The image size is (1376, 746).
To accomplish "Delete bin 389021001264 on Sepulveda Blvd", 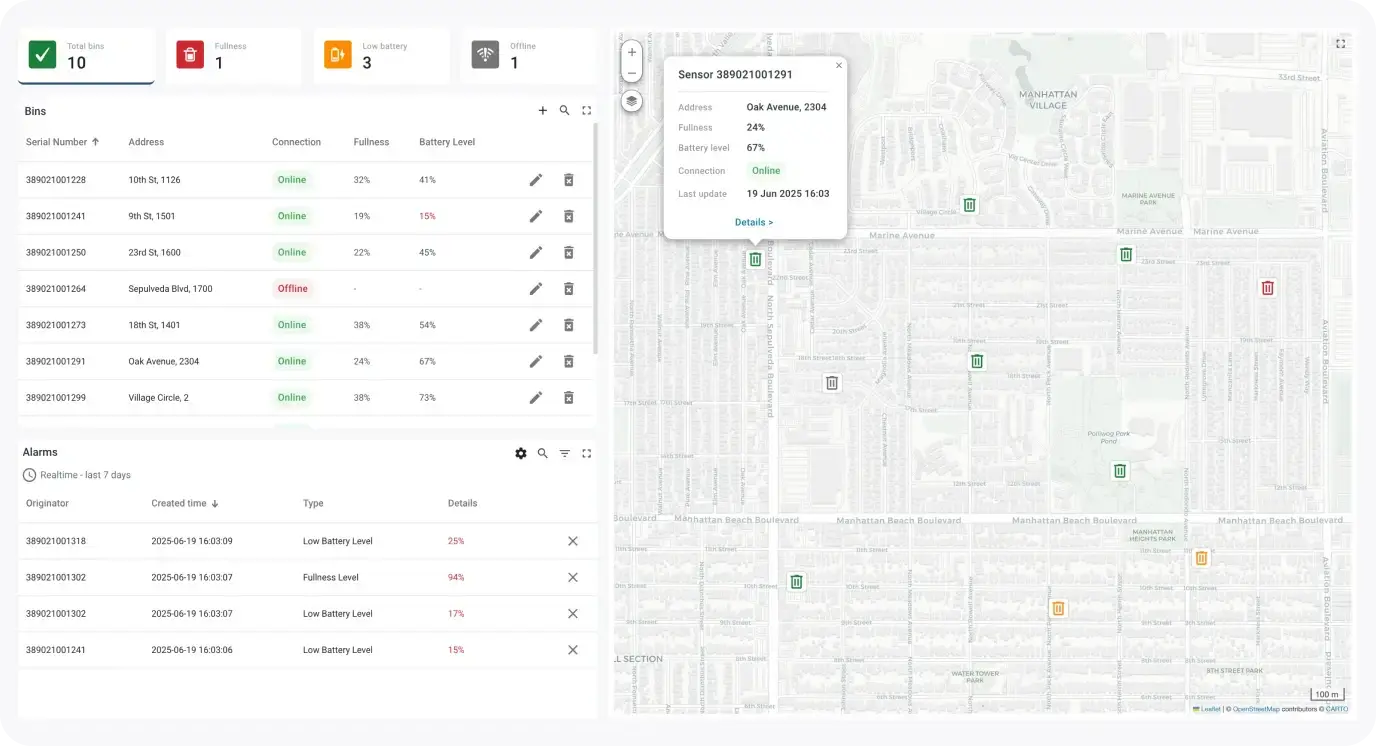I will 568,289.
